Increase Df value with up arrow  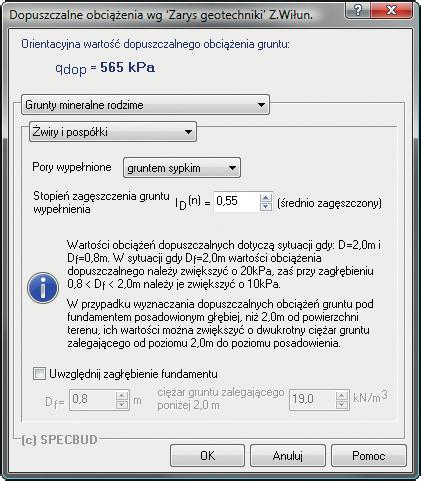point(122,395)
